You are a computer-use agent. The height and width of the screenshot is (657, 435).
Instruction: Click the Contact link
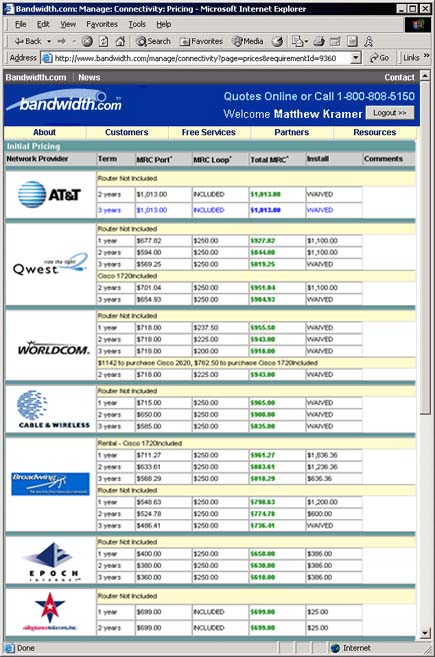(399, 77)
